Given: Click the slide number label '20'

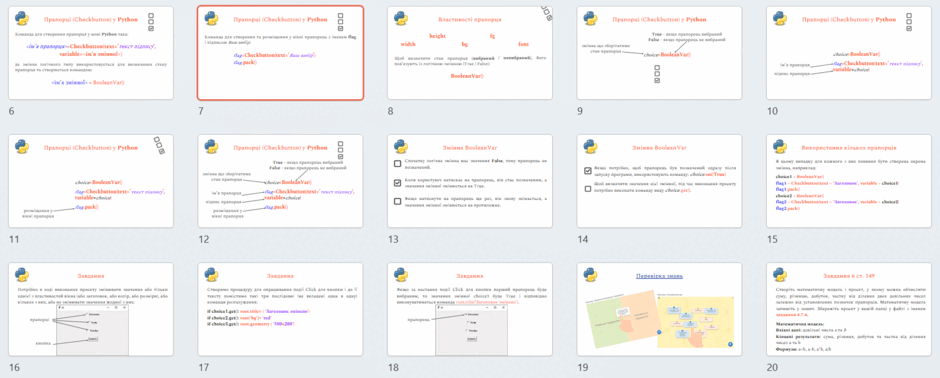Looking at the screenshot, I should click(x=773, y=368).
